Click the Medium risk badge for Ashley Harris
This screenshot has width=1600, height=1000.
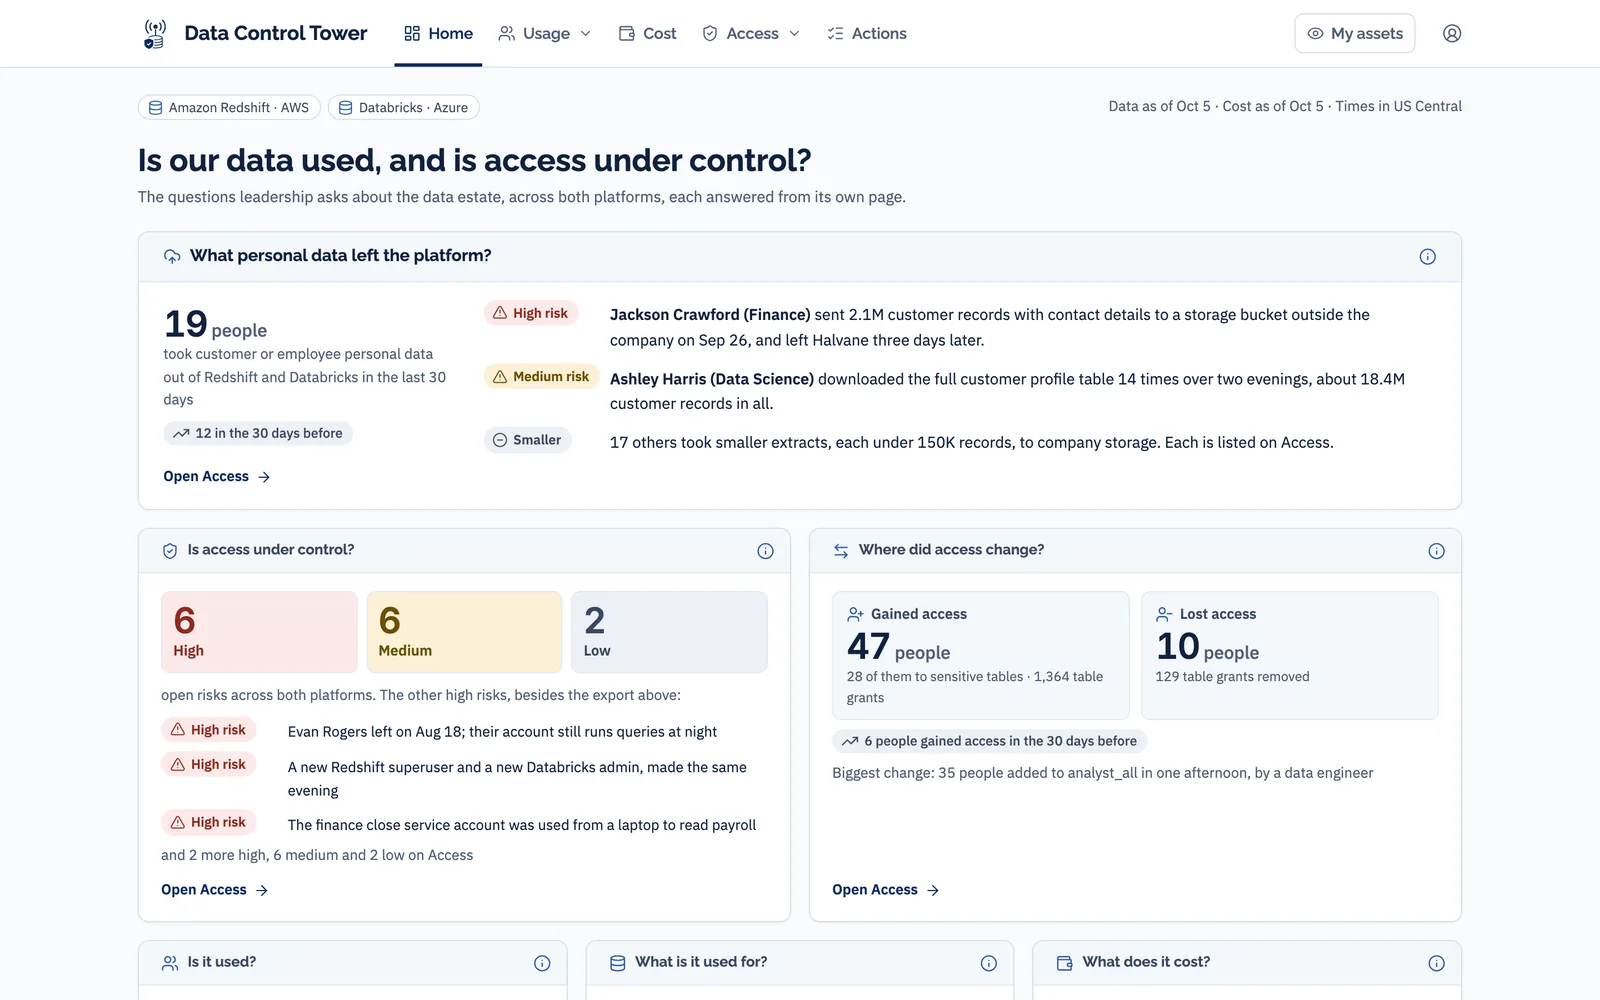click(541, 377)
